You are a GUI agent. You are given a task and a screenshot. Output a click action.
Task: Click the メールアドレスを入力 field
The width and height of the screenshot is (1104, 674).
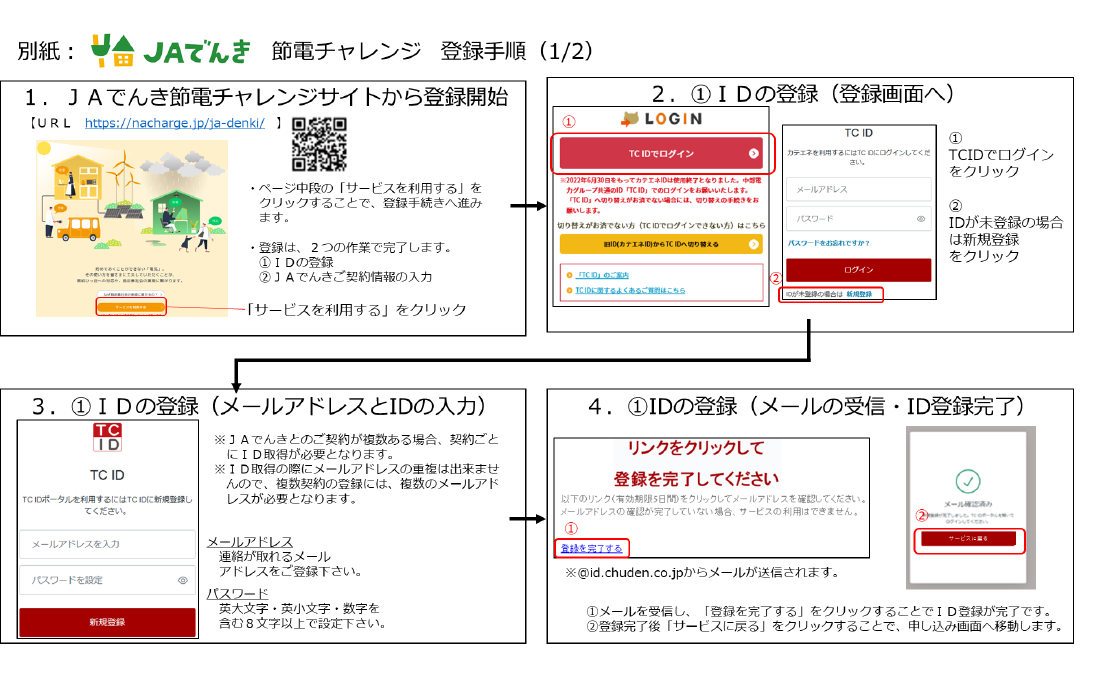pos(107,544)
